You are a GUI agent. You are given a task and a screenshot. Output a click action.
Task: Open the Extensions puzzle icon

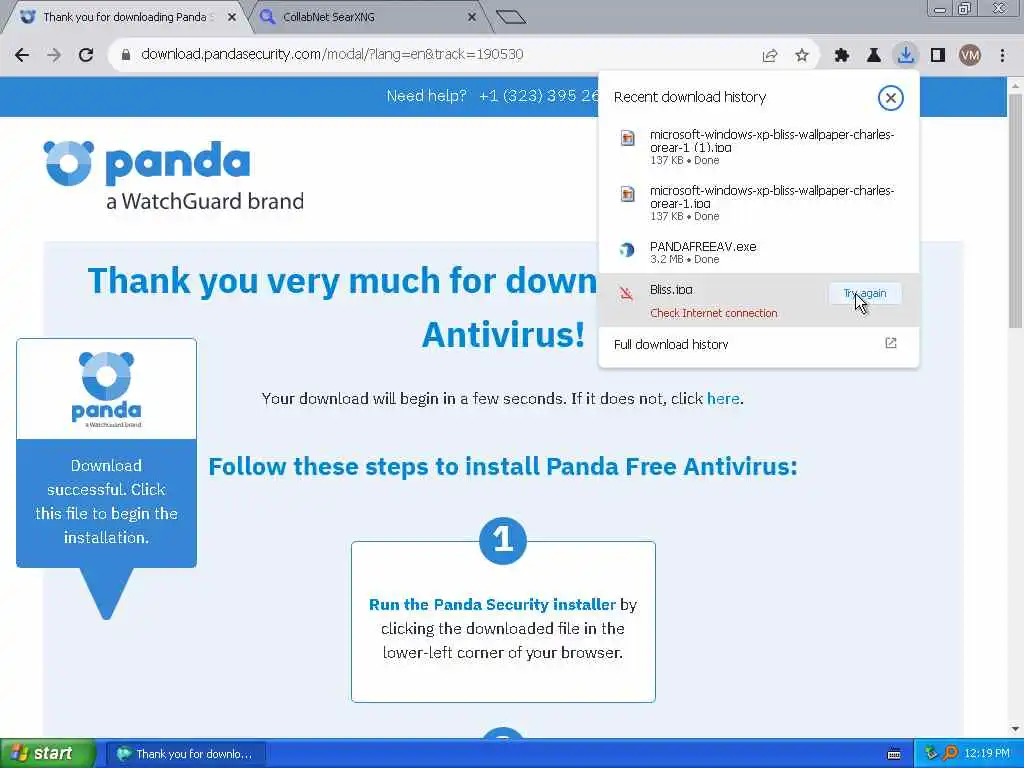[x=842, y=56]
